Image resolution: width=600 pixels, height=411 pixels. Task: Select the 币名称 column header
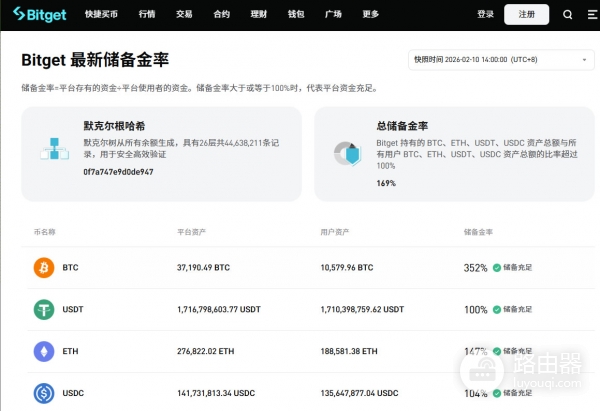pyautogui.click(x=45, y=232)
